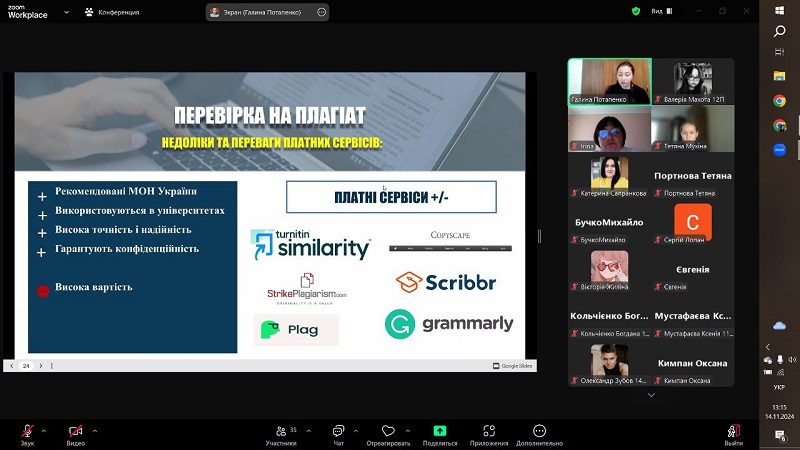
Task: Expand chat options arrow
Action: coord(356,431)
